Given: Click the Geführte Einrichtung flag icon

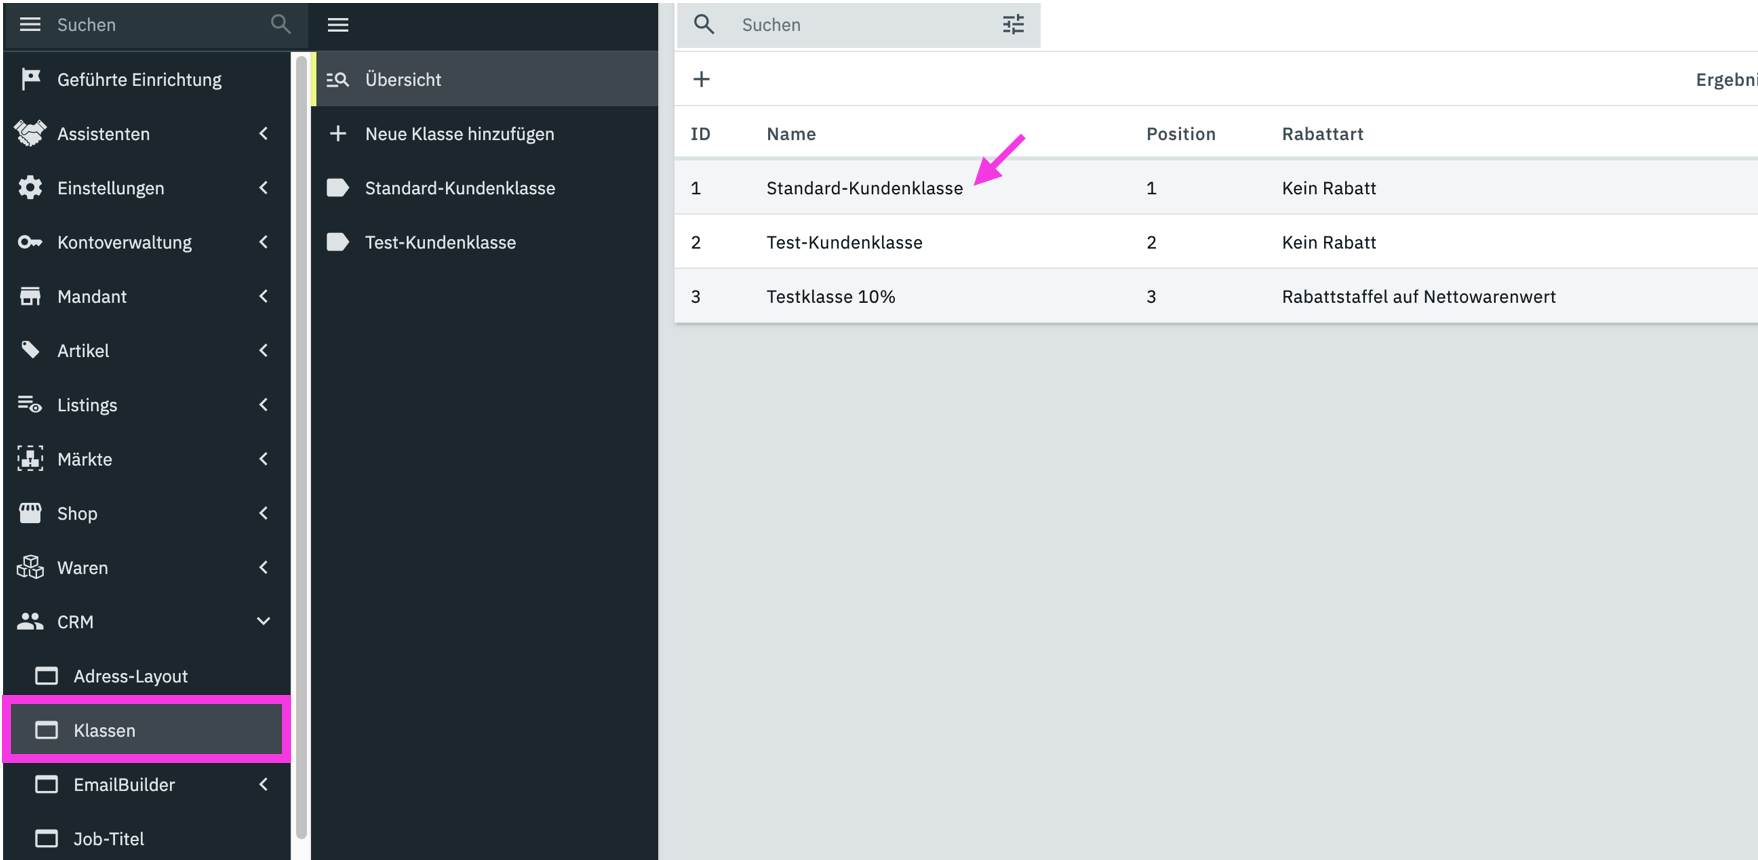Looking at the screenshot, I should tap(31, 79).
